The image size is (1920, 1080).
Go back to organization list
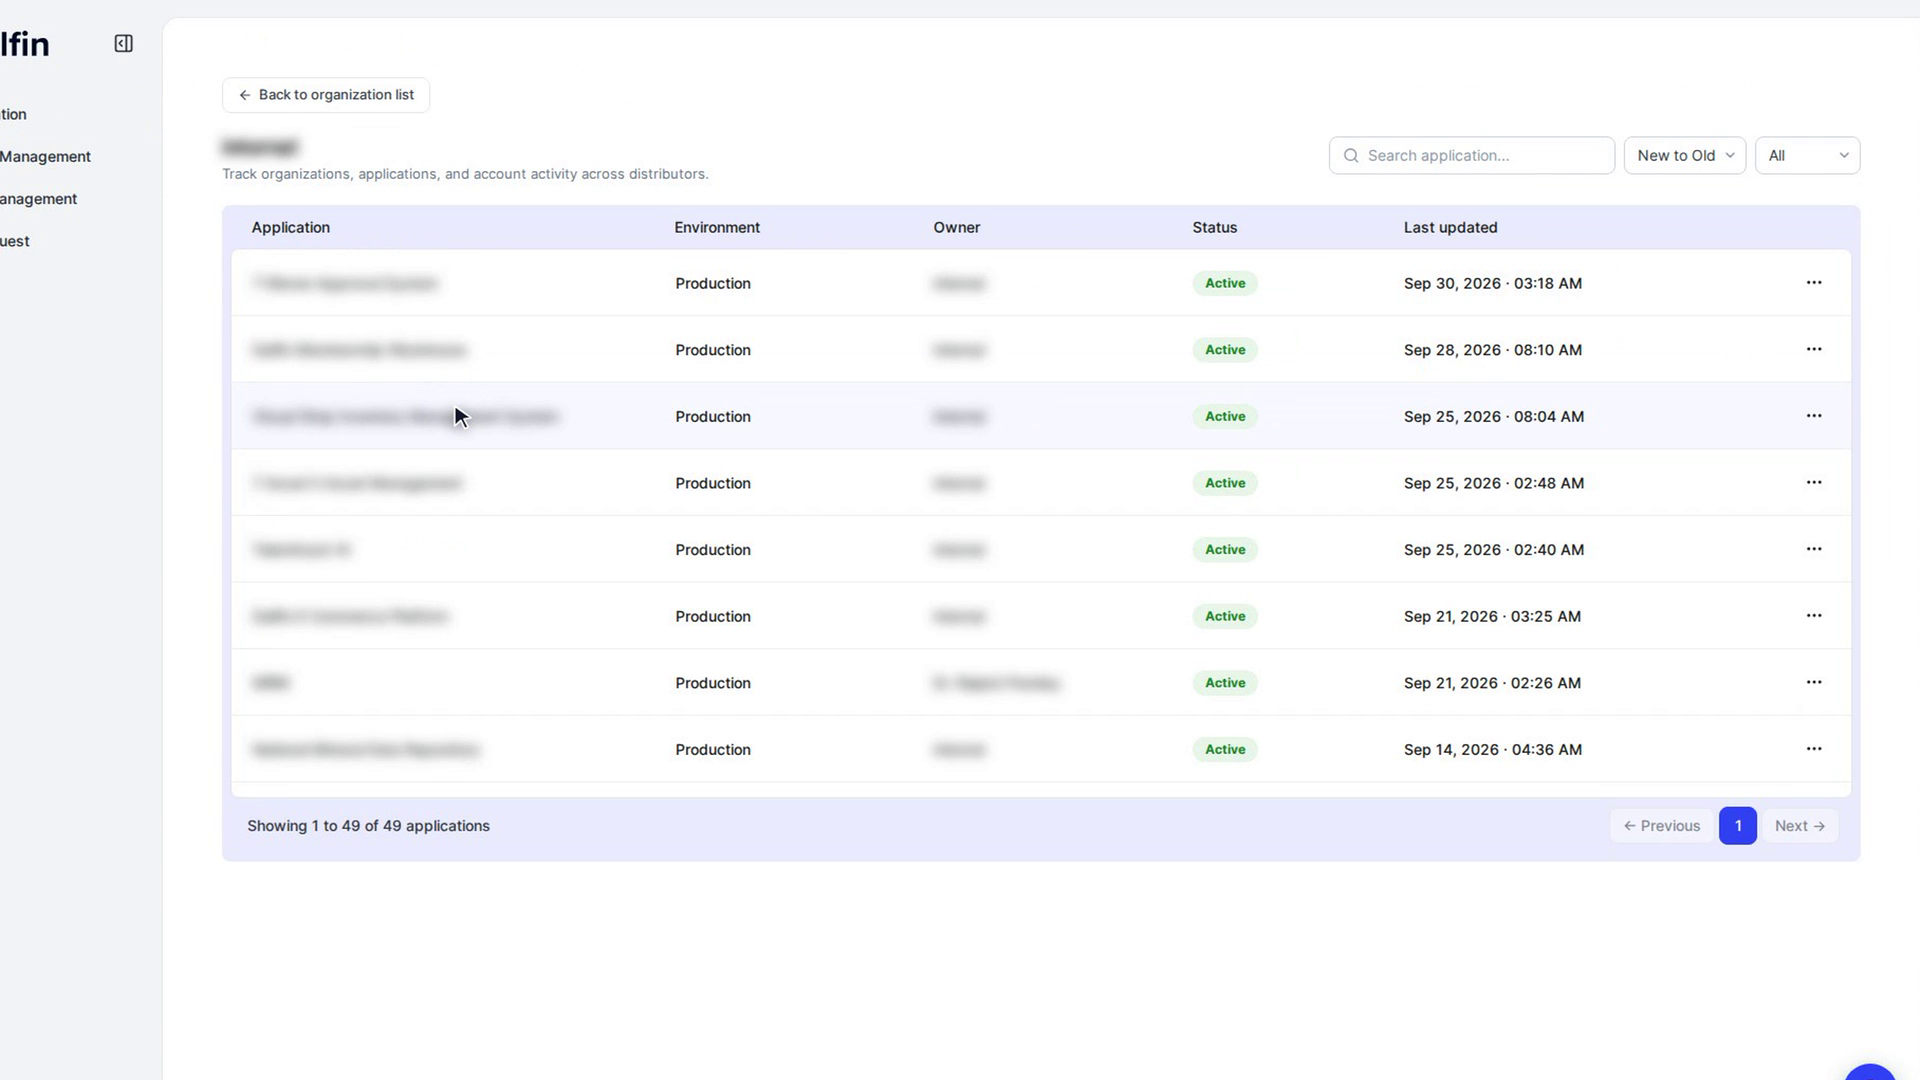[x=326, y=95]
